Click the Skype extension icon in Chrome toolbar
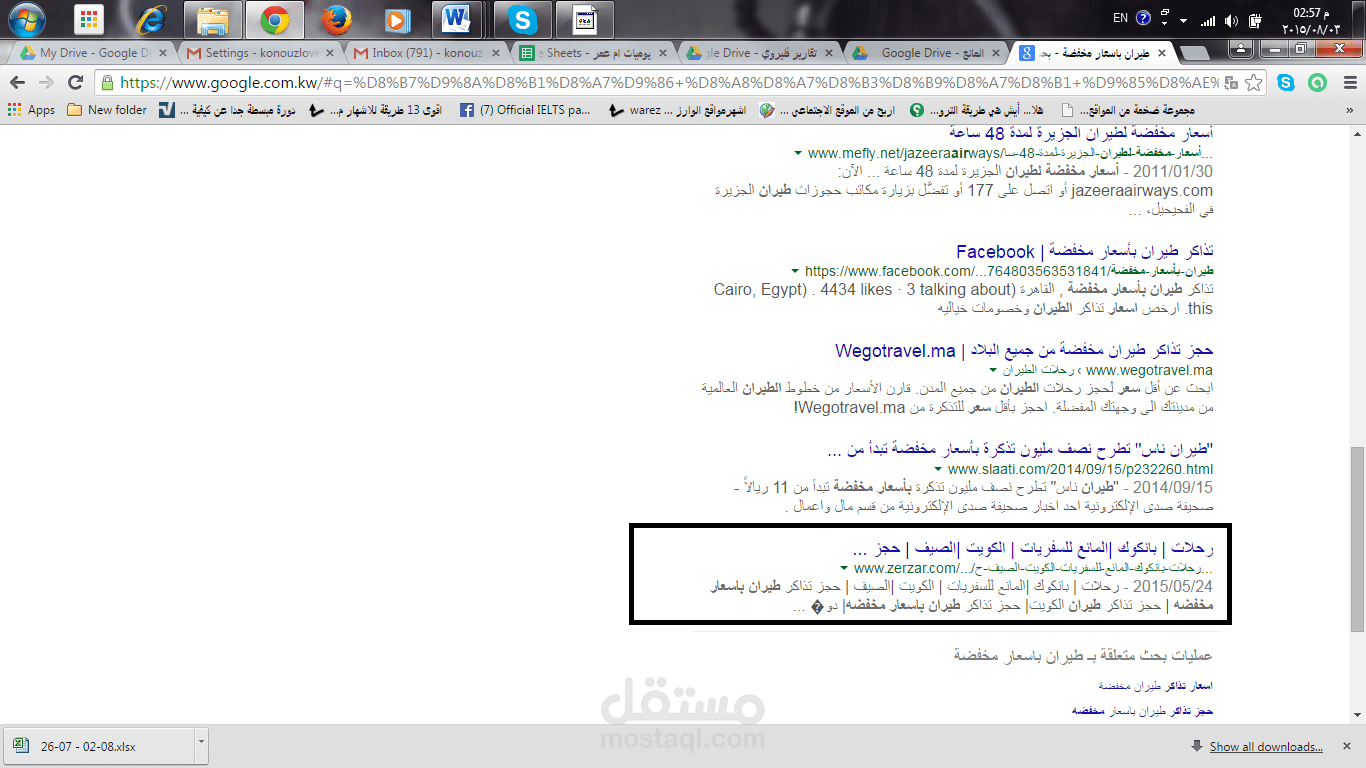Viewport: 1366px width, 768px height. (1285, 82)
